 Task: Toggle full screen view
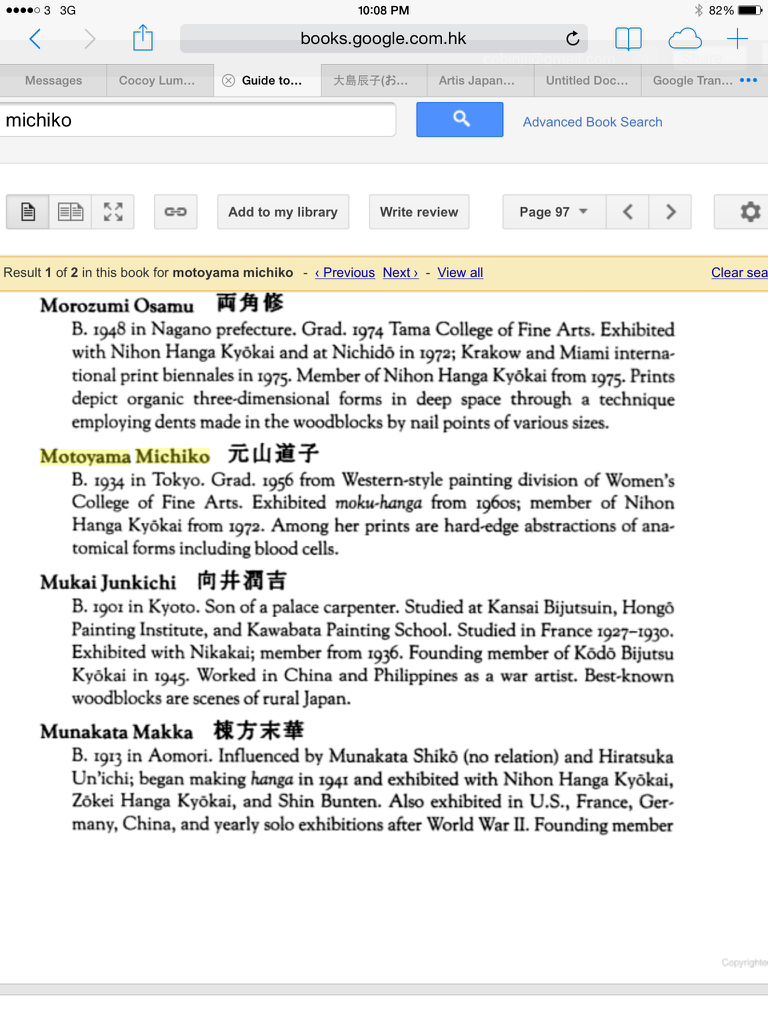coord(113,212)
